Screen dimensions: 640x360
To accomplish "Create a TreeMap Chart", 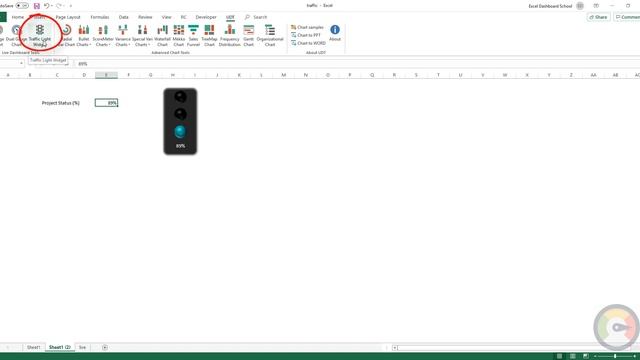I will [x=209, y=35].
